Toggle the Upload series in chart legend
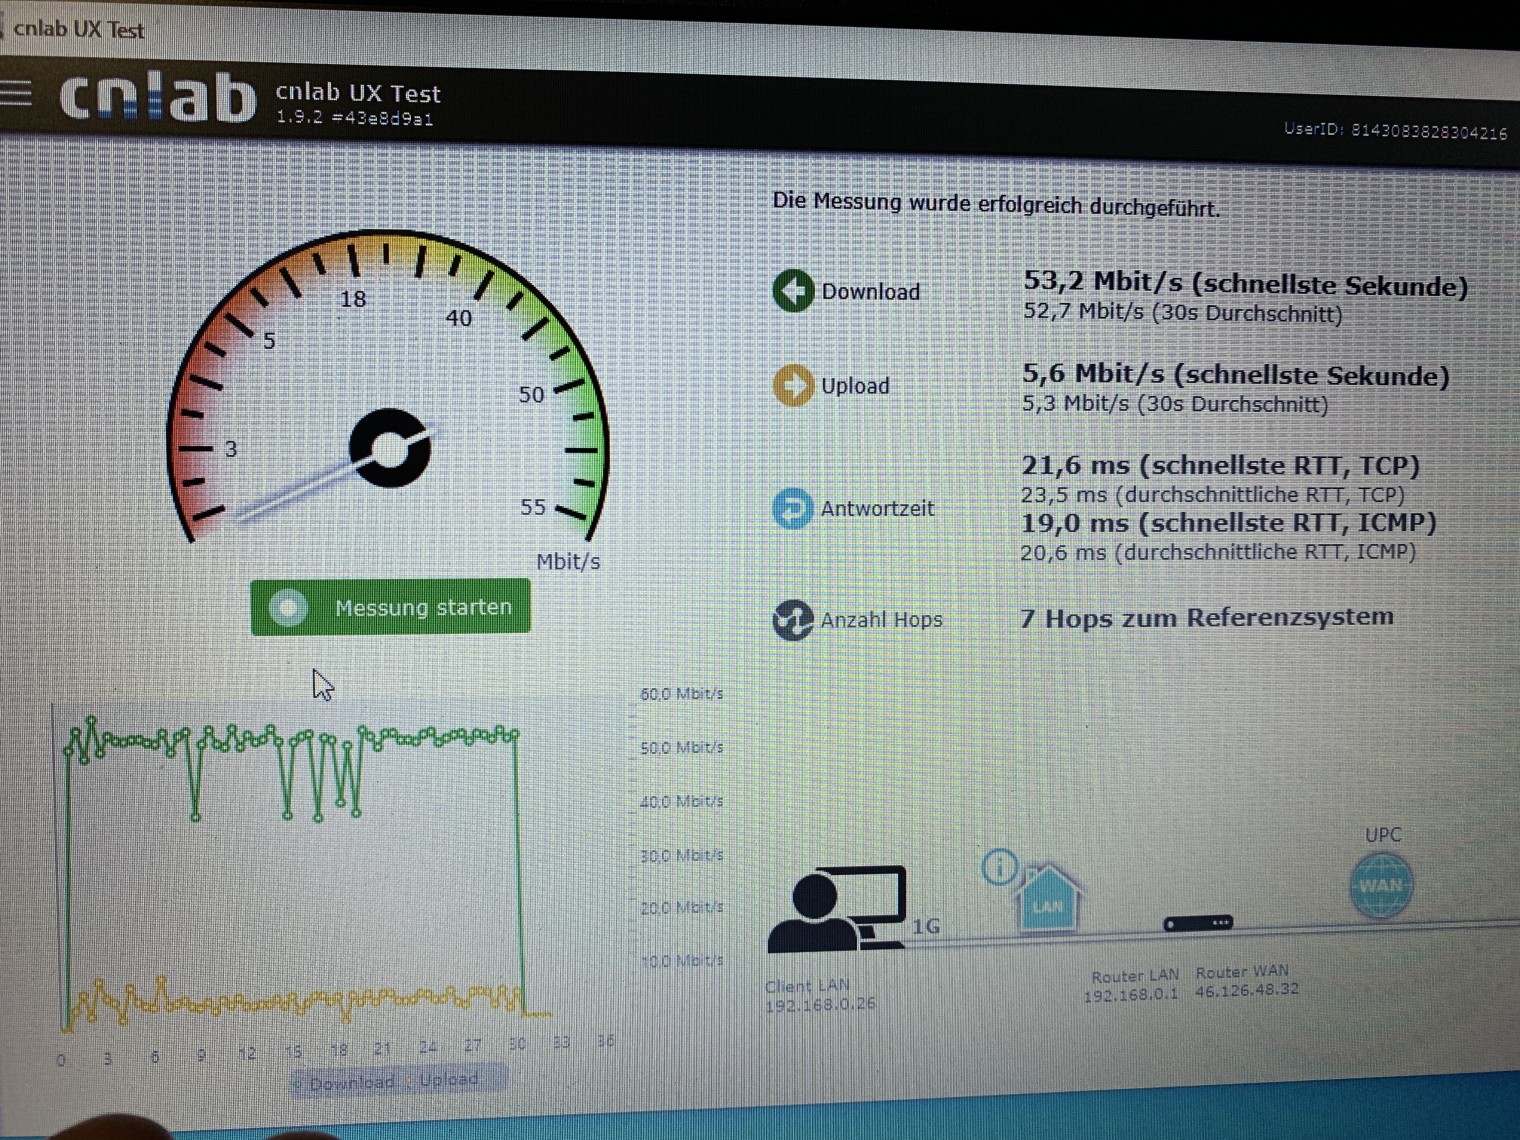This screenshot has width=1520, height=1140. coord(449,1081)
